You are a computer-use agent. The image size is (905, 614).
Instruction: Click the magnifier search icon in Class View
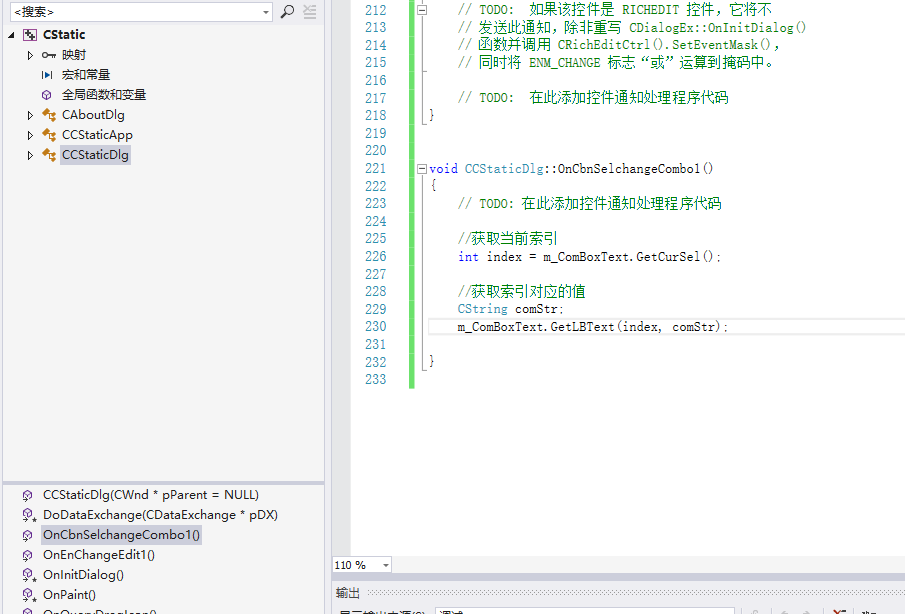point(287,12)
